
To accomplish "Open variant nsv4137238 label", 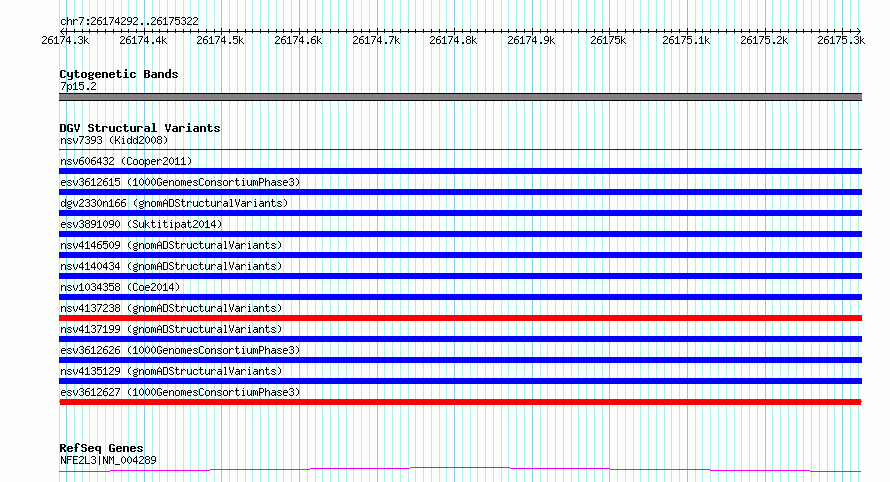I will point(171,308).
